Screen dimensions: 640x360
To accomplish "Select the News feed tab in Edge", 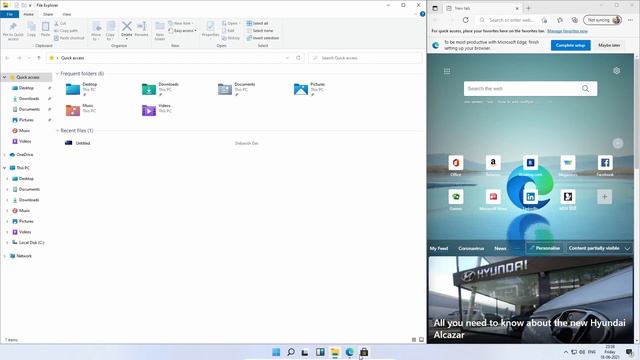I will (x=500, y=248).
